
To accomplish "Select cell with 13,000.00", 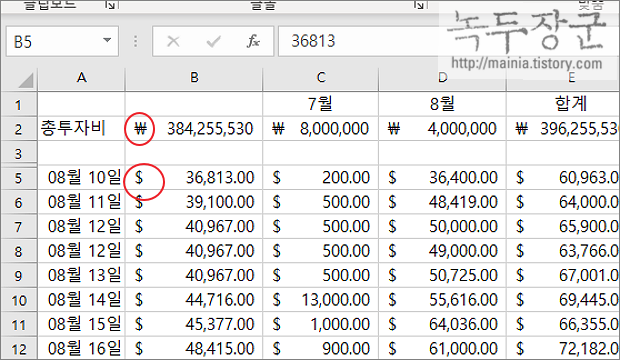I will (x=321, y=300).
